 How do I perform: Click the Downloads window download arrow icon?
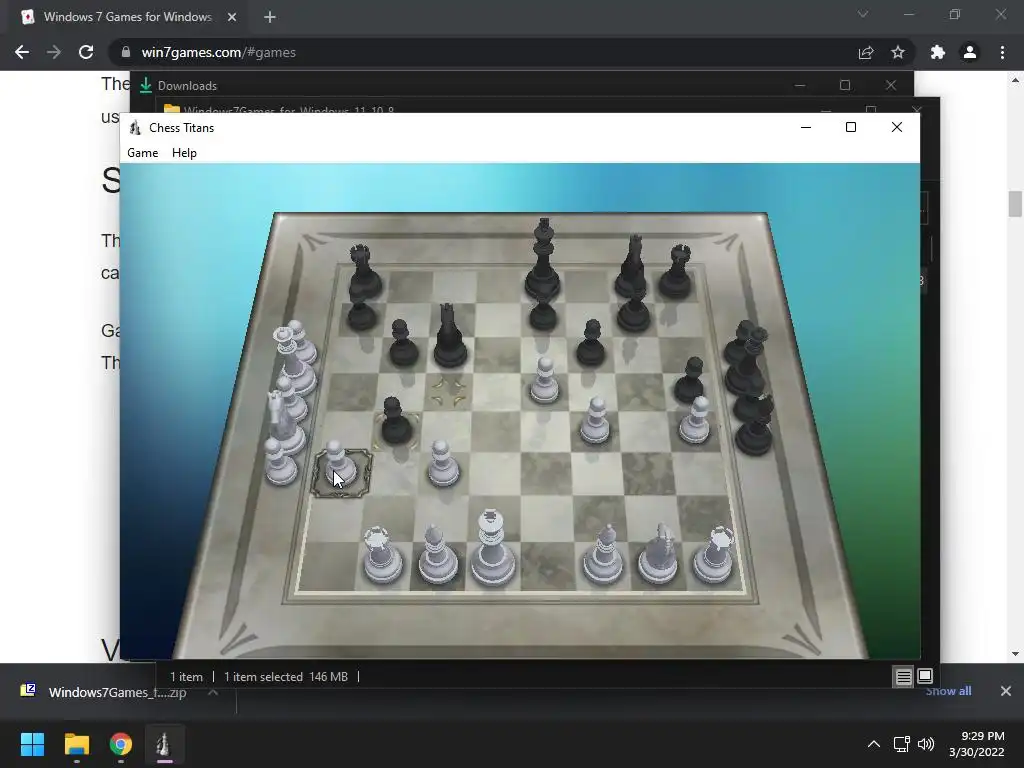[x=146, y=85]
